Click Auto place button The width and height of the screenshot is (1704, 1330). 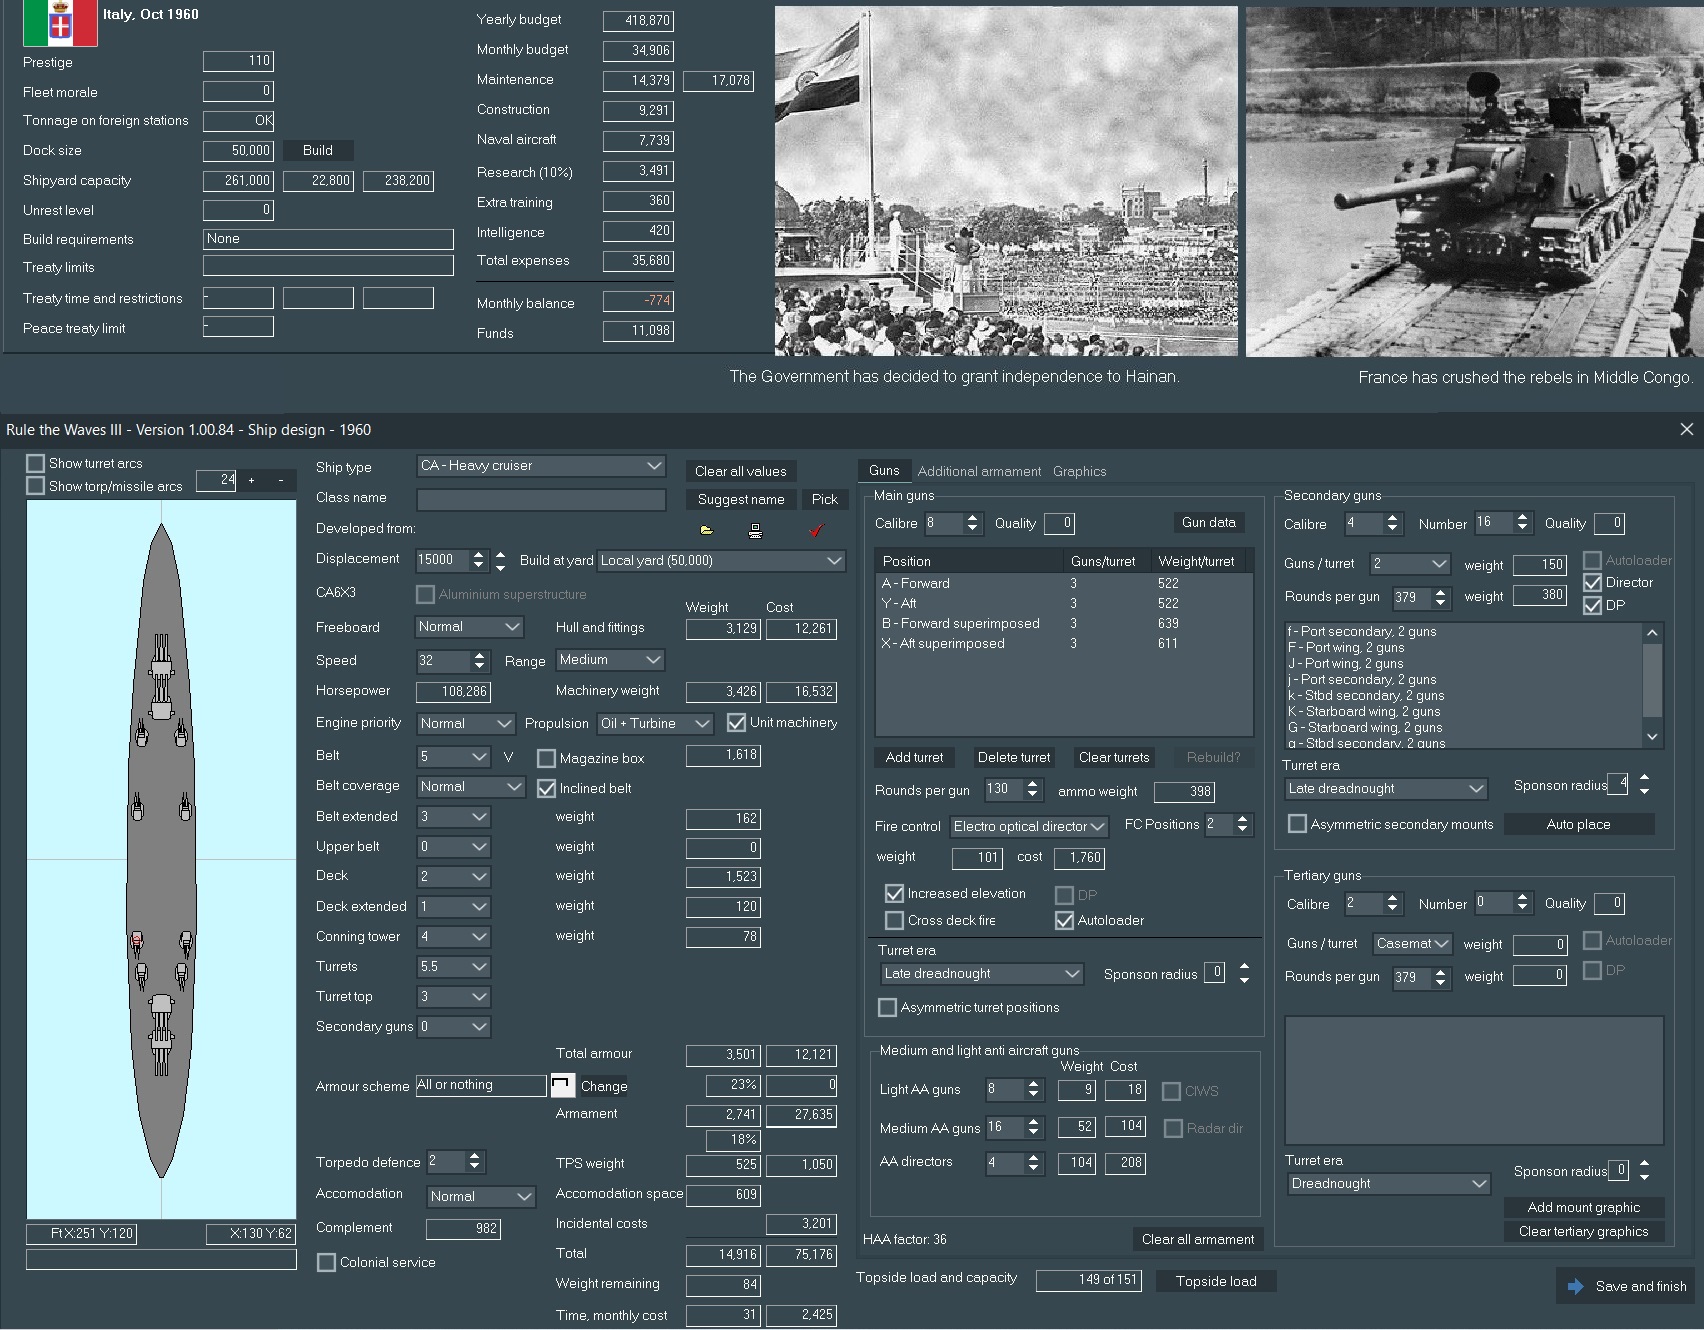pos(1578,824)
